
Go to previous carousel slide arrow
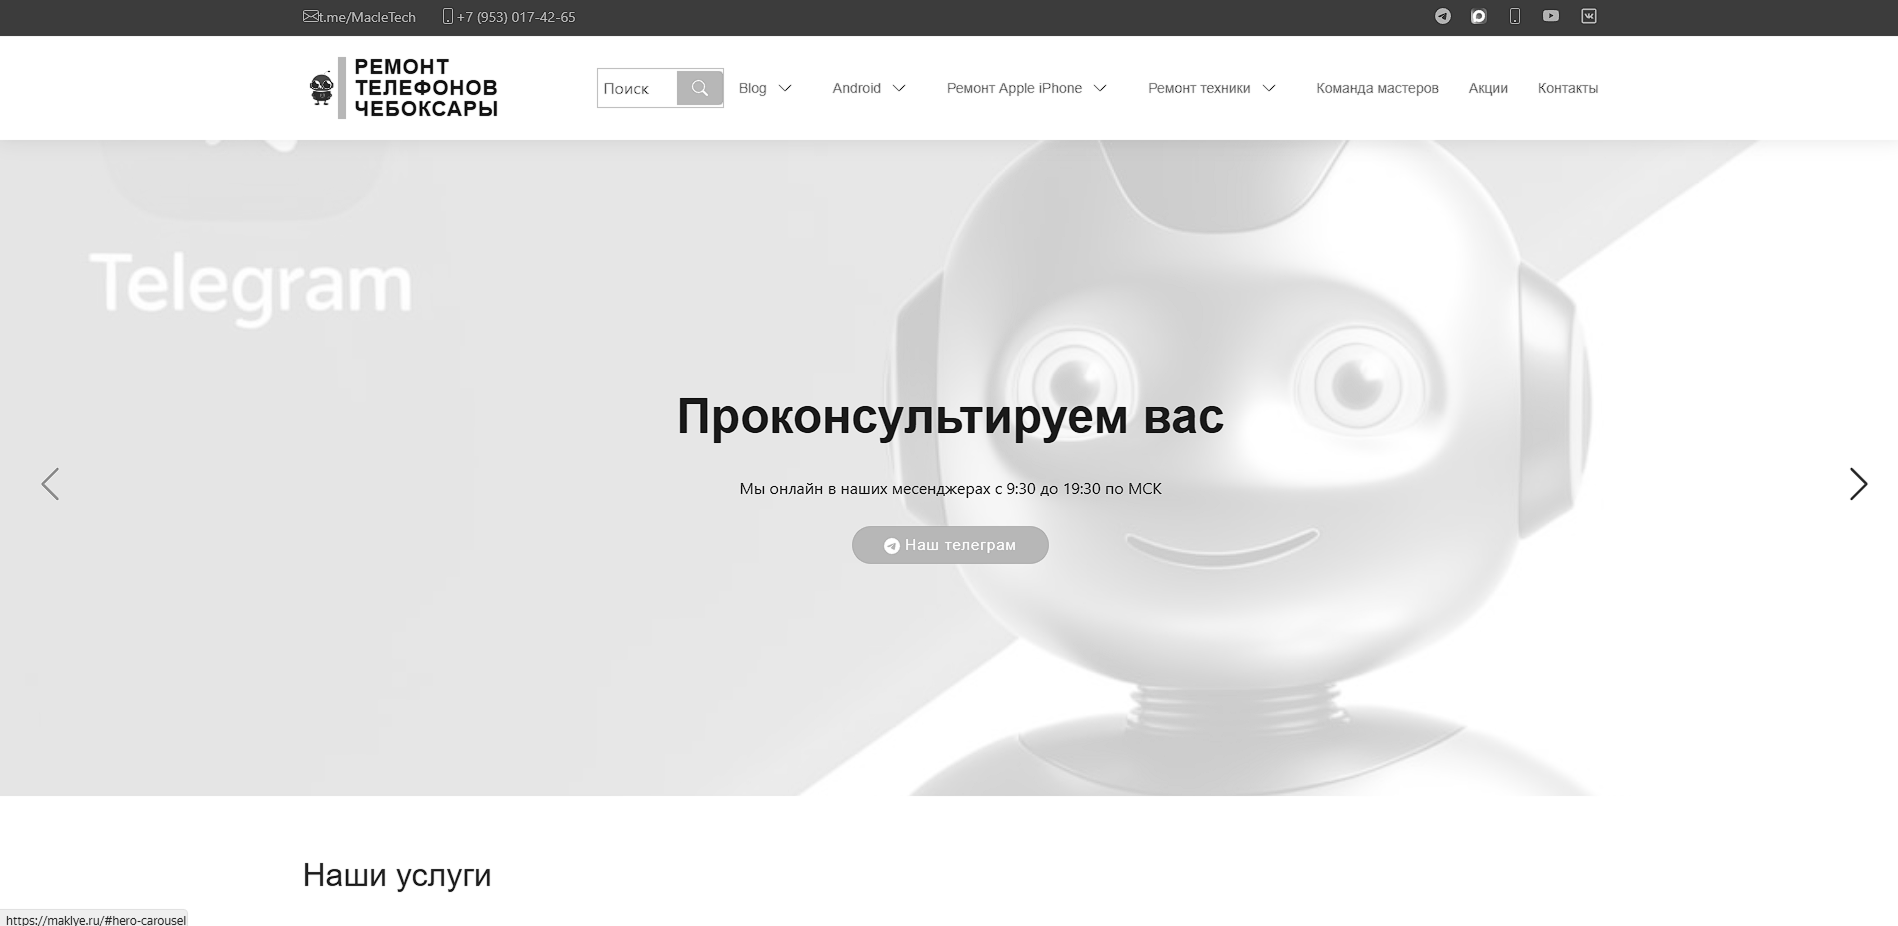pyautogui.click(x=50, y=484)
